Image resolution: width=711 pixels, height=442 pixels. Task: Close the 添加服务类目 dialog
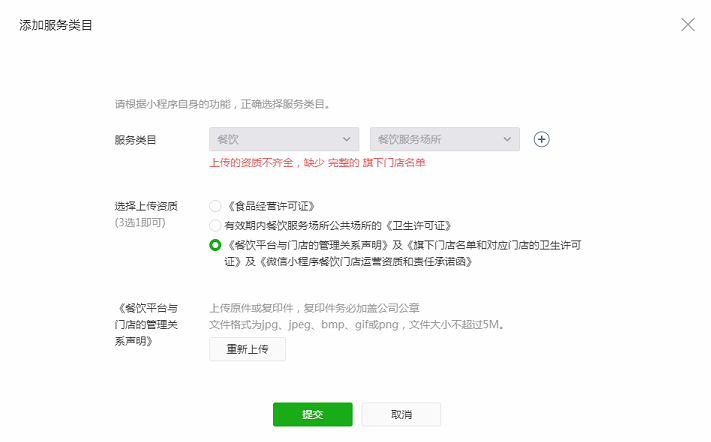point(688,24)
